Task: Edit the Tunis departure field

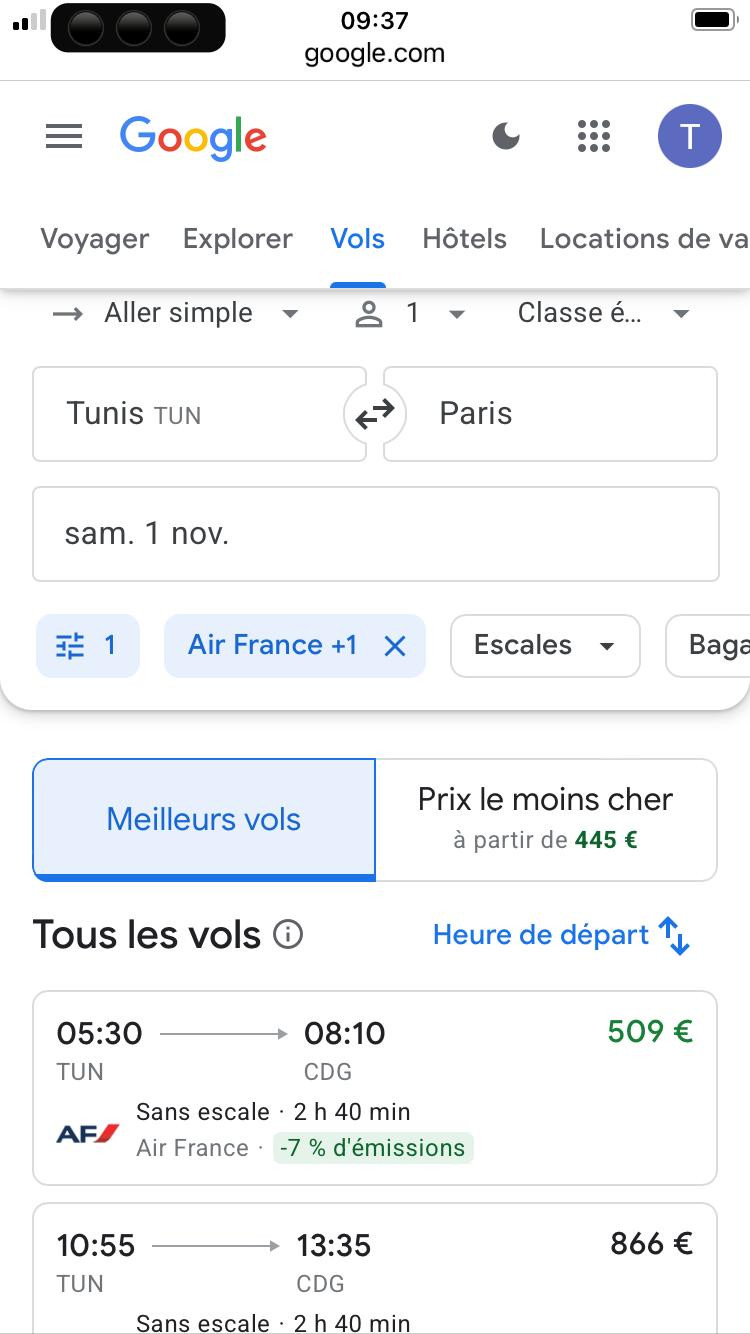Action: click(198, 414)
